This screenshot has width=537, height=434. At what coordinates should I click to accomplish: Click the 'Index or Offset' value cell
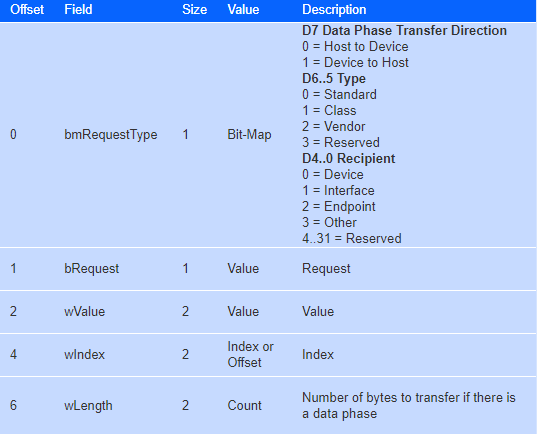tap(250, 354)
